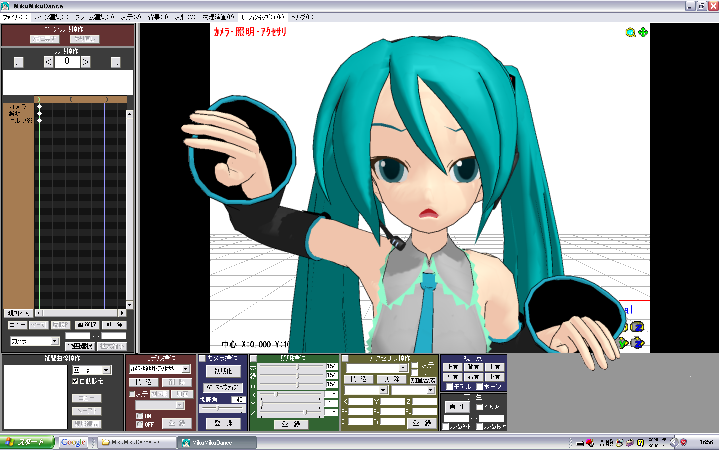Viewport: 719px width, 450px height.
Task: Select the ON radio button in model panel
Action: (x=139, y=416)
